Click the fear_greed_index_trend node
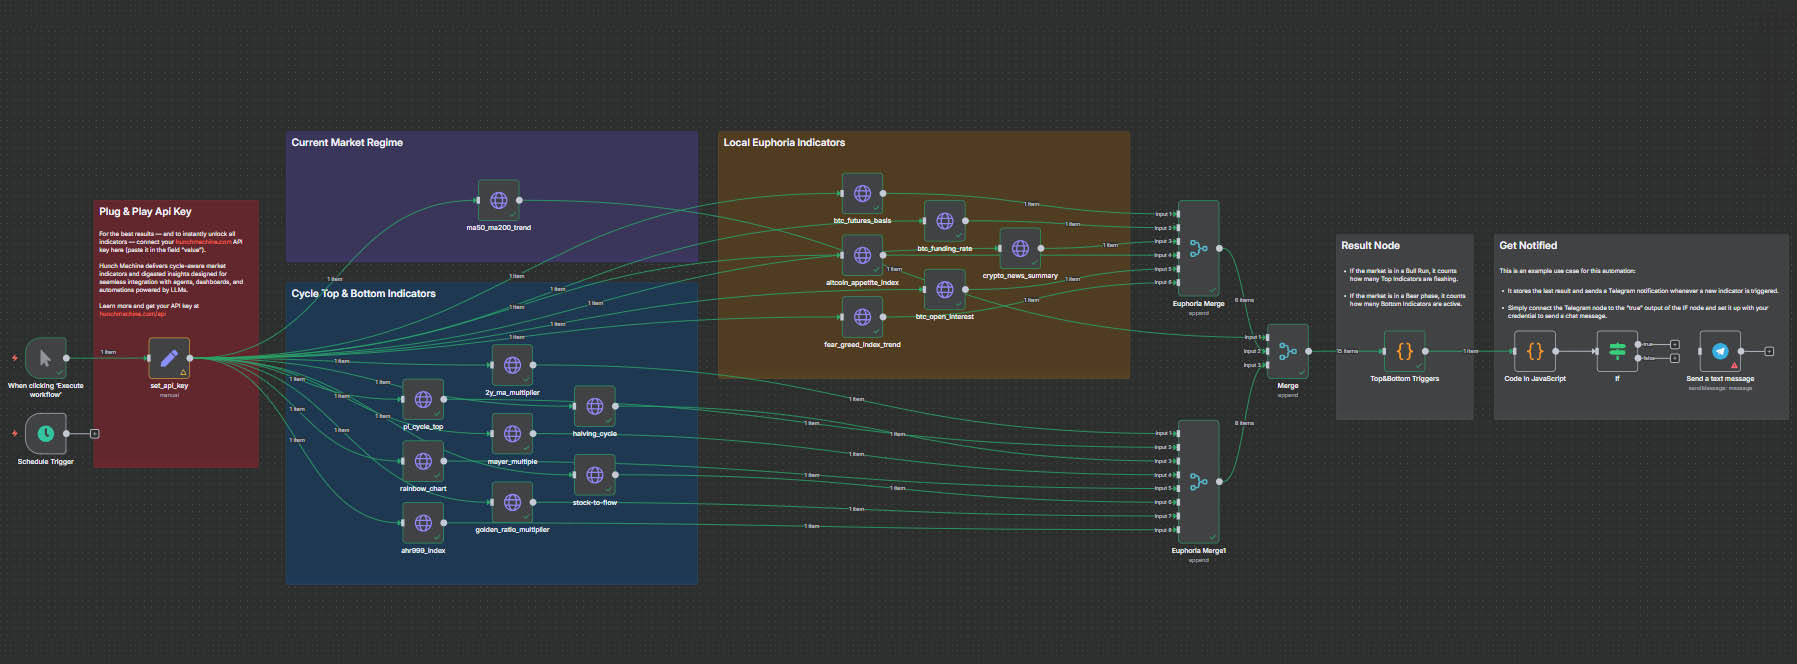 (x=862, y=317)
